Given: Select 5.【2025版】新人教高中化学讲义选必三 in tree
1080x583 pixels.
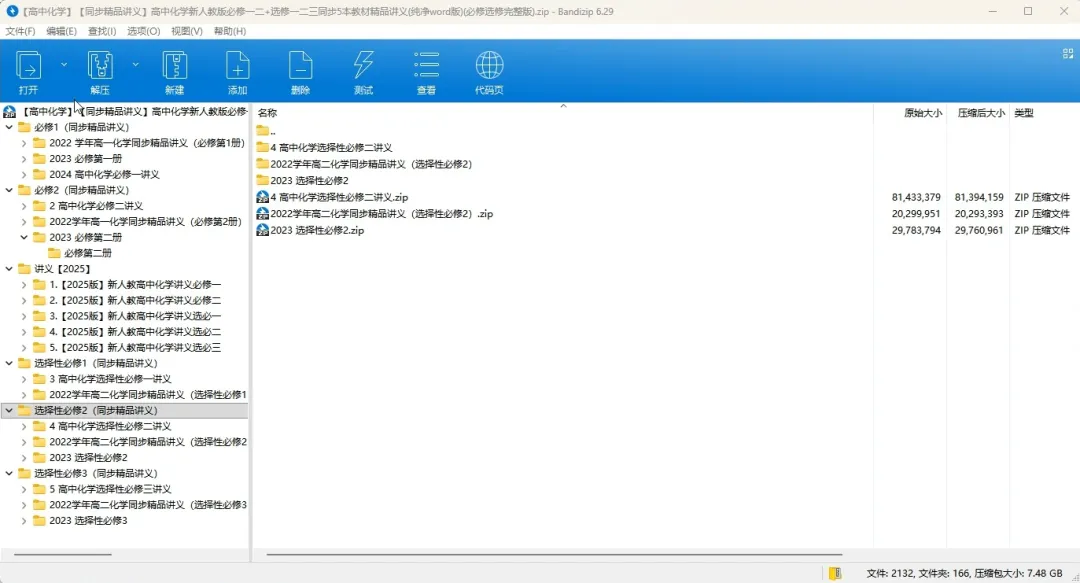Looking at the screenshot, I should click(135, 348).
